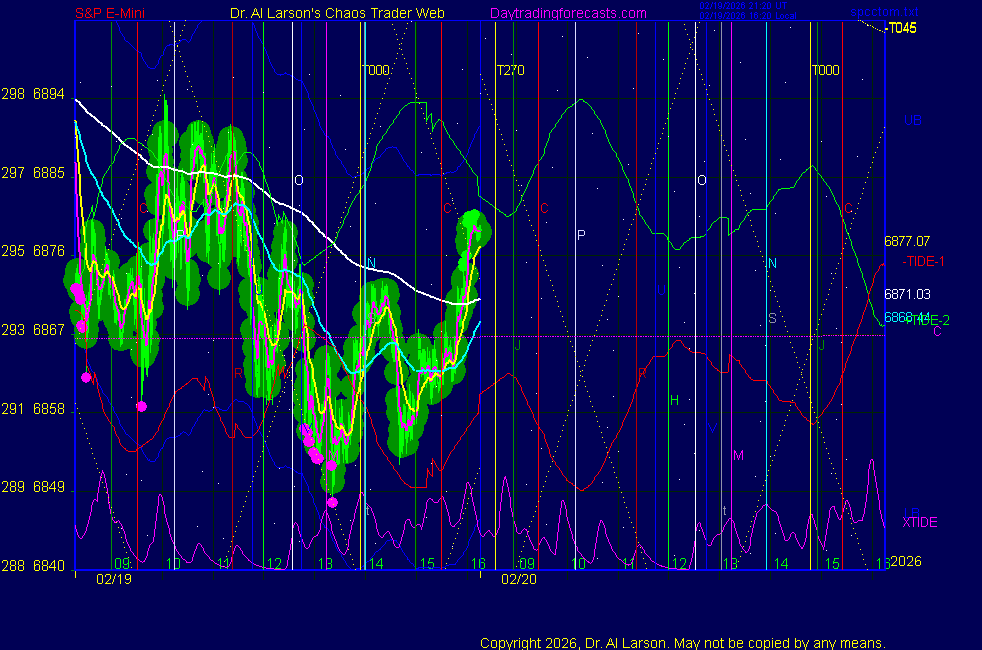This screenshot has height=650, width=982.
Task: Click the blue UB legend label
Action: pyautogui.click(x=913, y=121)
